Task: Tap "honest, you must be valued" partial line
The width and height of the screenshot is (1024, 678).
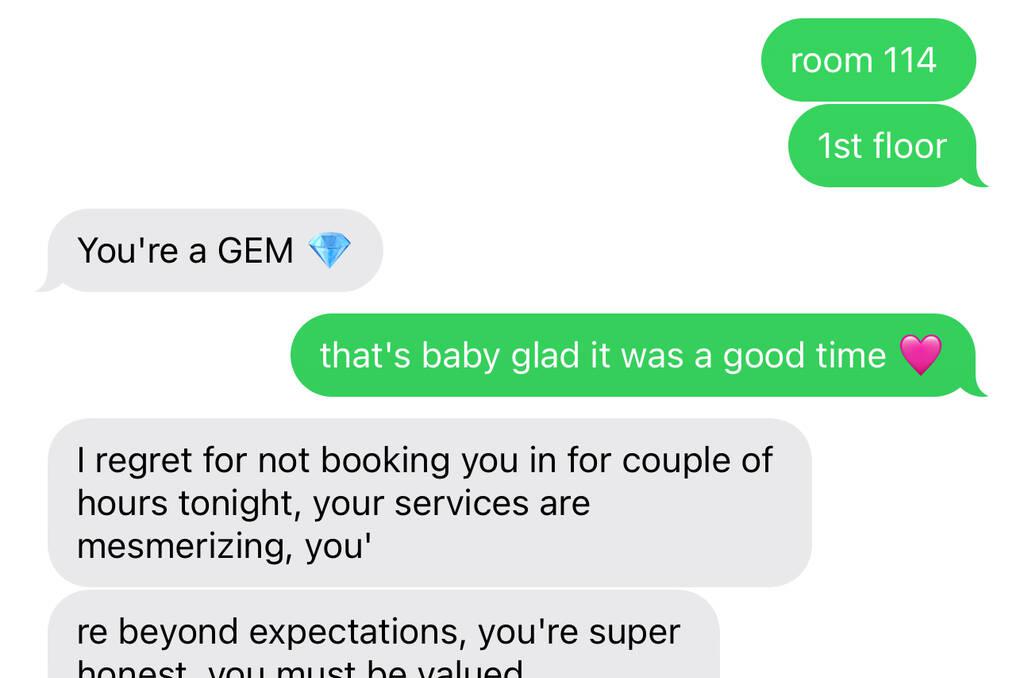Action: click(300, 668)
